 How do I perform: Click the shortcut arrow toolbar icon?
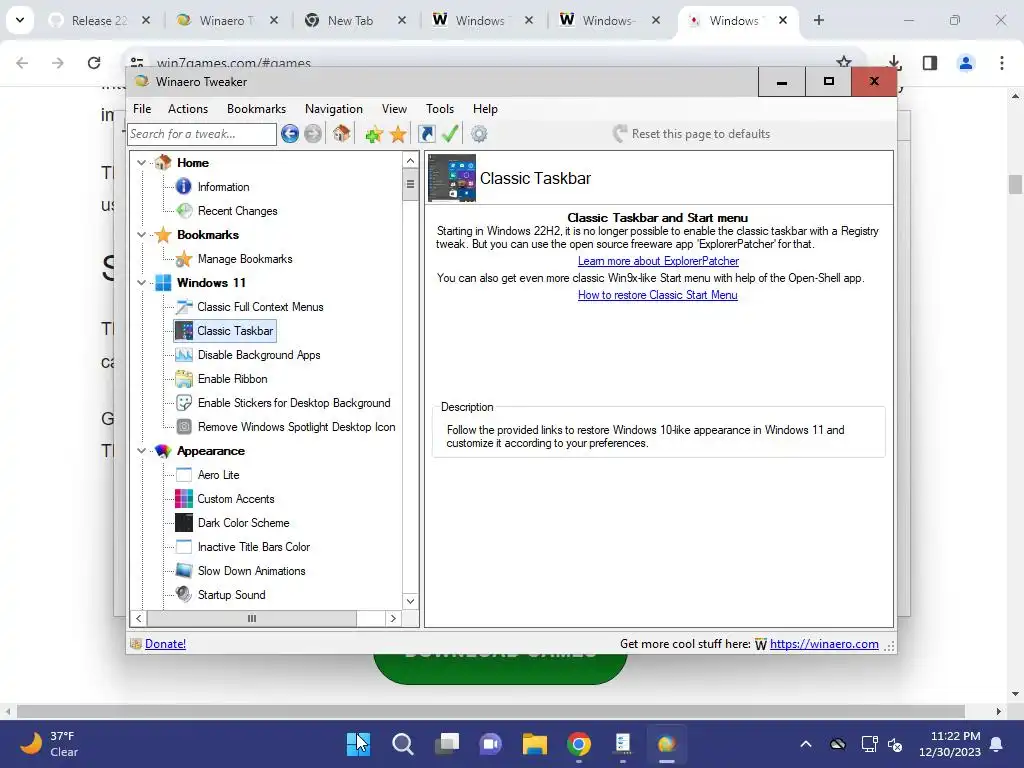[427, 134]
